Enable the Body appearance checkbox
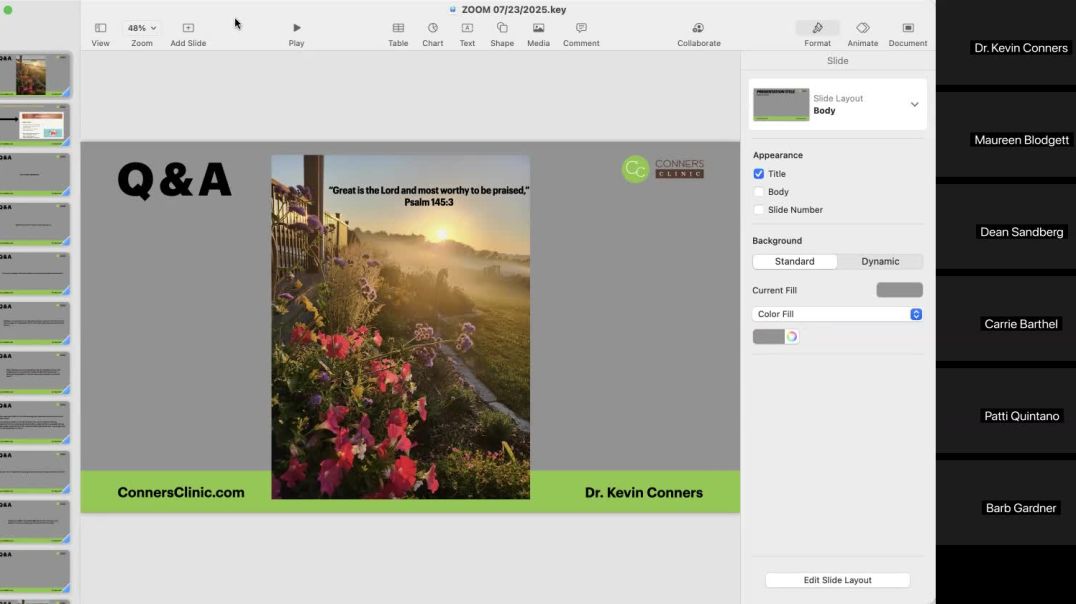The height and width of the screenshot is (604, 1076). click(x=758, y=192)
